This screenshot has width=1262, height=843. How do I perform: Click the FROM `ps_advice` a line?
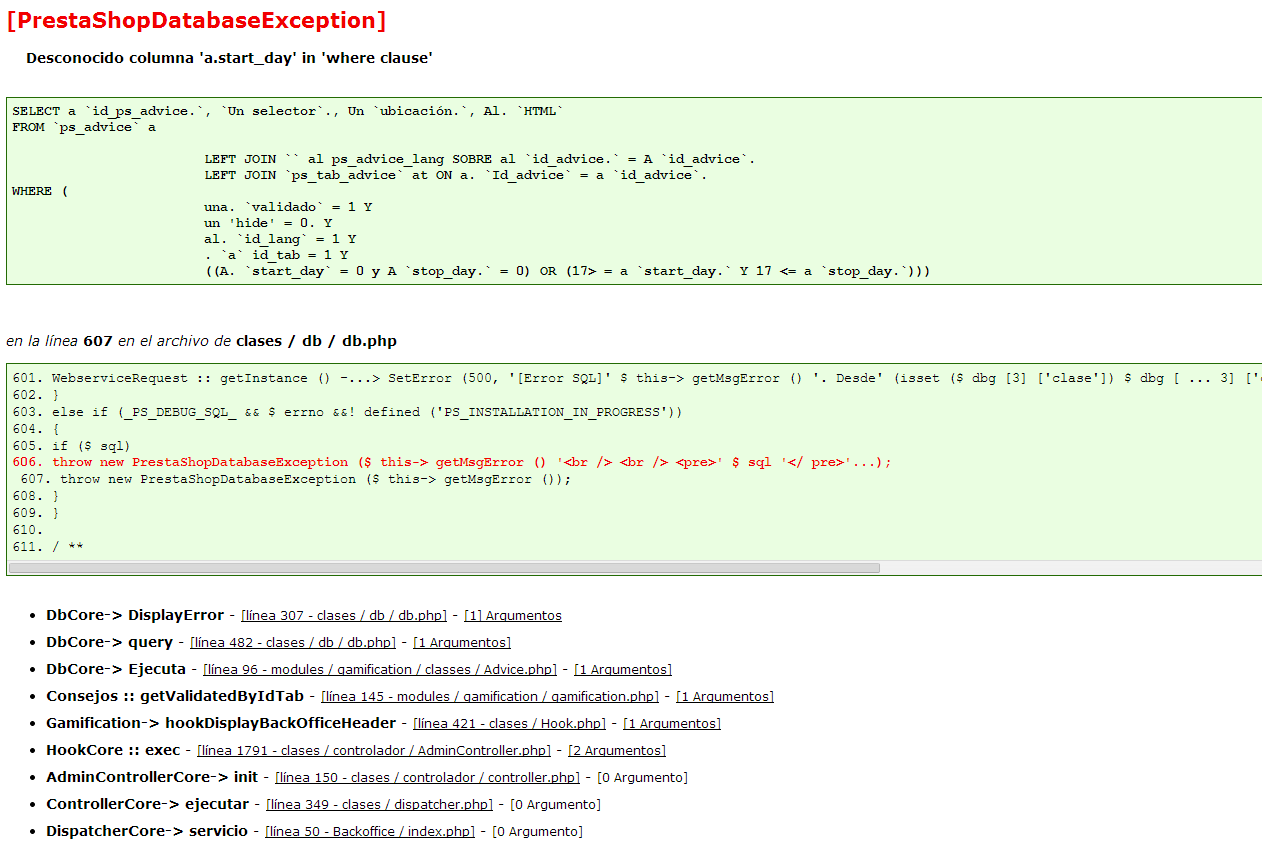tap(84, 127)
